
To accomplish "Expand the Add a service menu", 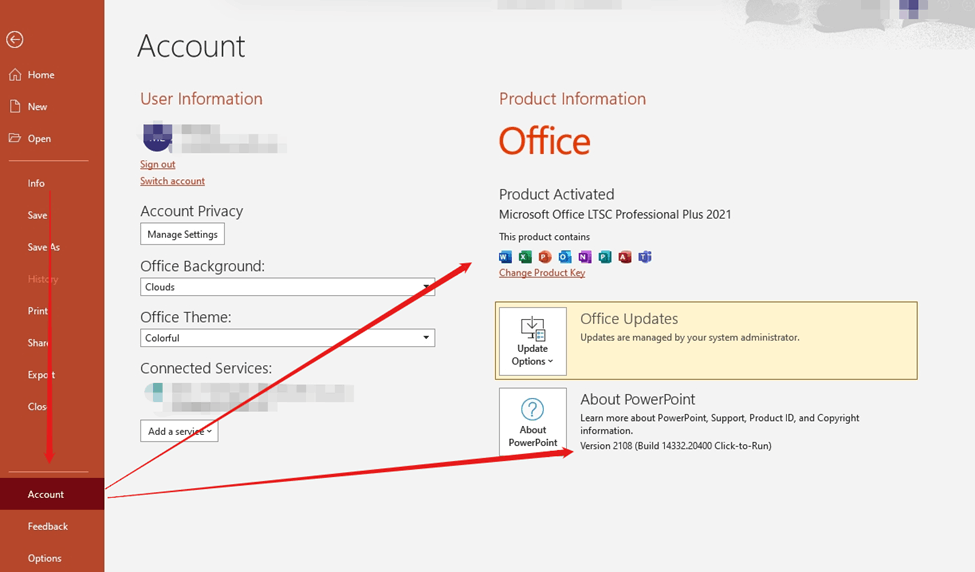I will tap(179, 431).
